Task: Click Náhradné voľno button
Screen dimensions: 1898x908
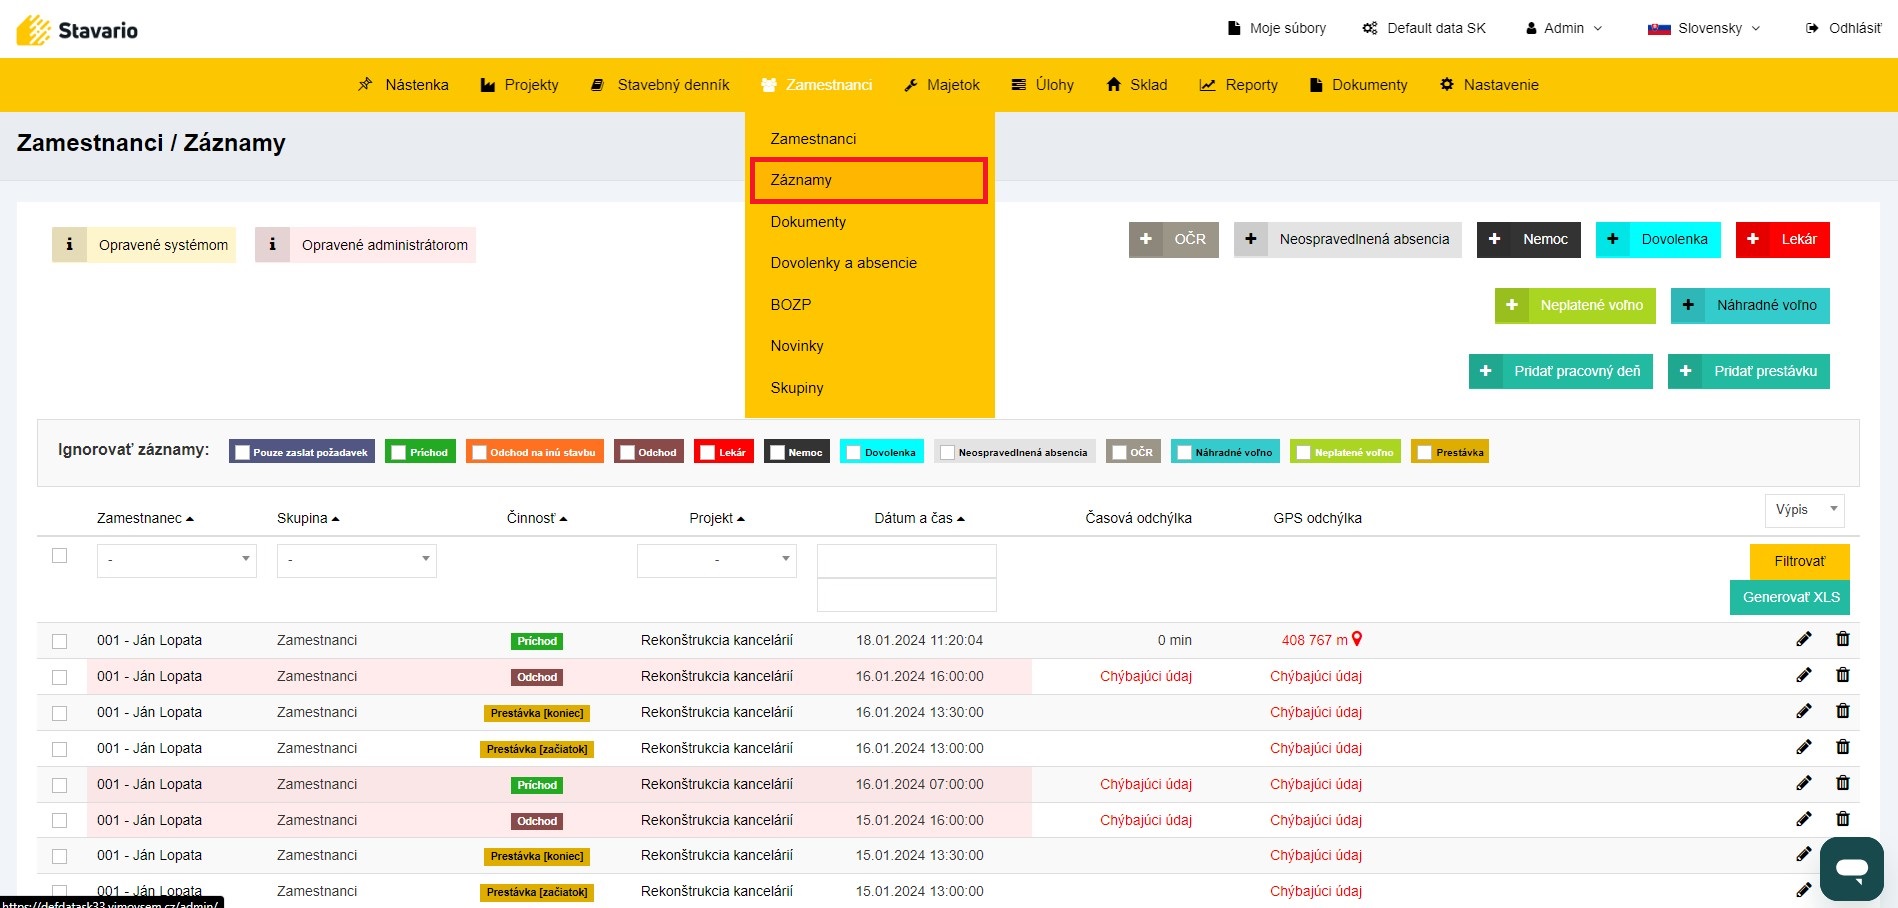Action: (1750, 305)
